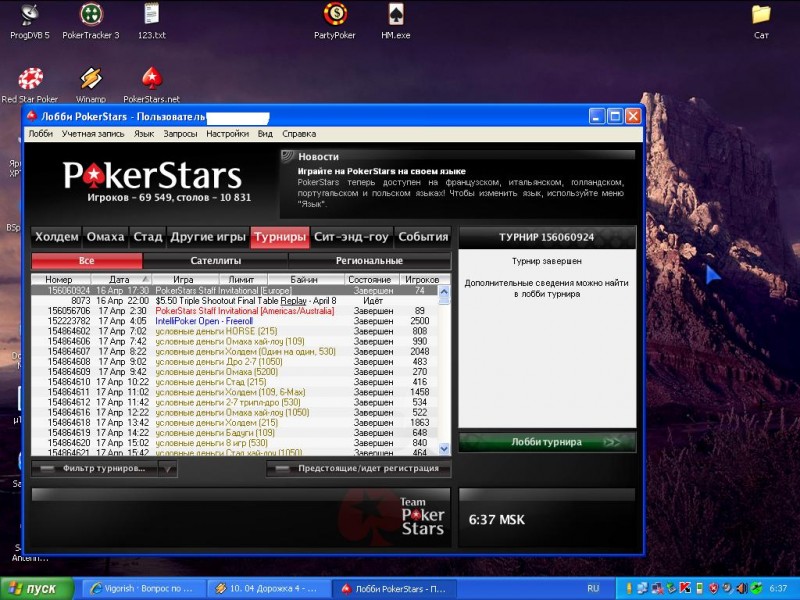Switch to the События tab
The width and height of the screenshot is (800, 600).
click(x=423, y=237)
